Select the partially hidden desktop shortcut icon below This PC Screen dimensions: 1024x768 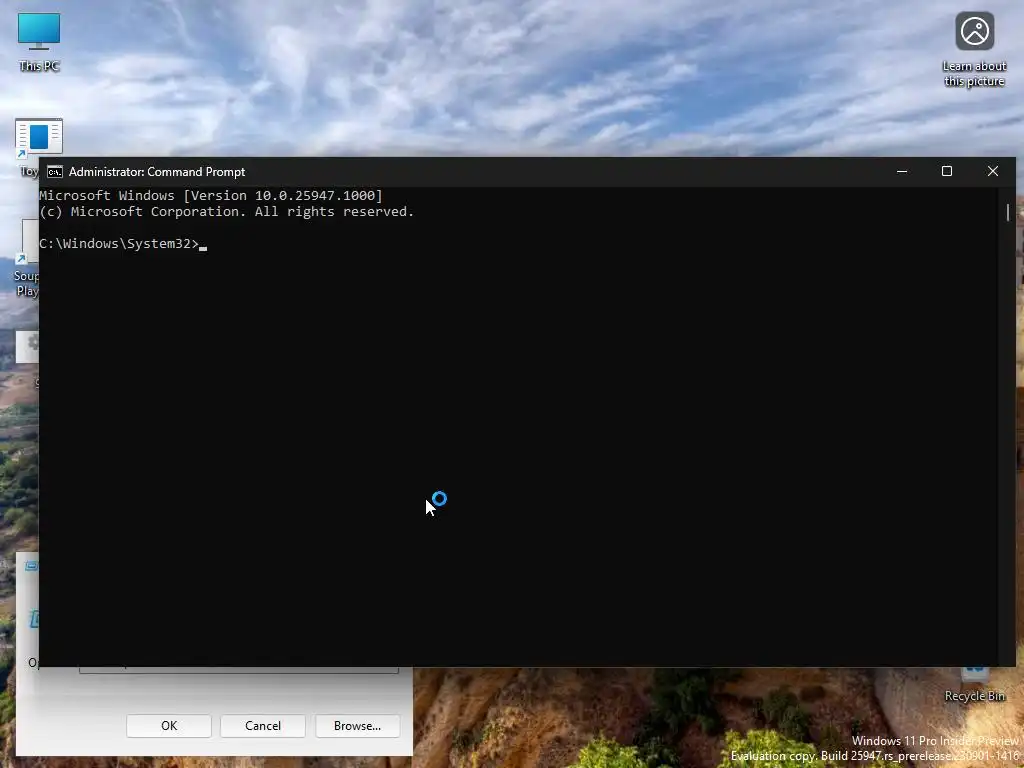click(39, 138)
